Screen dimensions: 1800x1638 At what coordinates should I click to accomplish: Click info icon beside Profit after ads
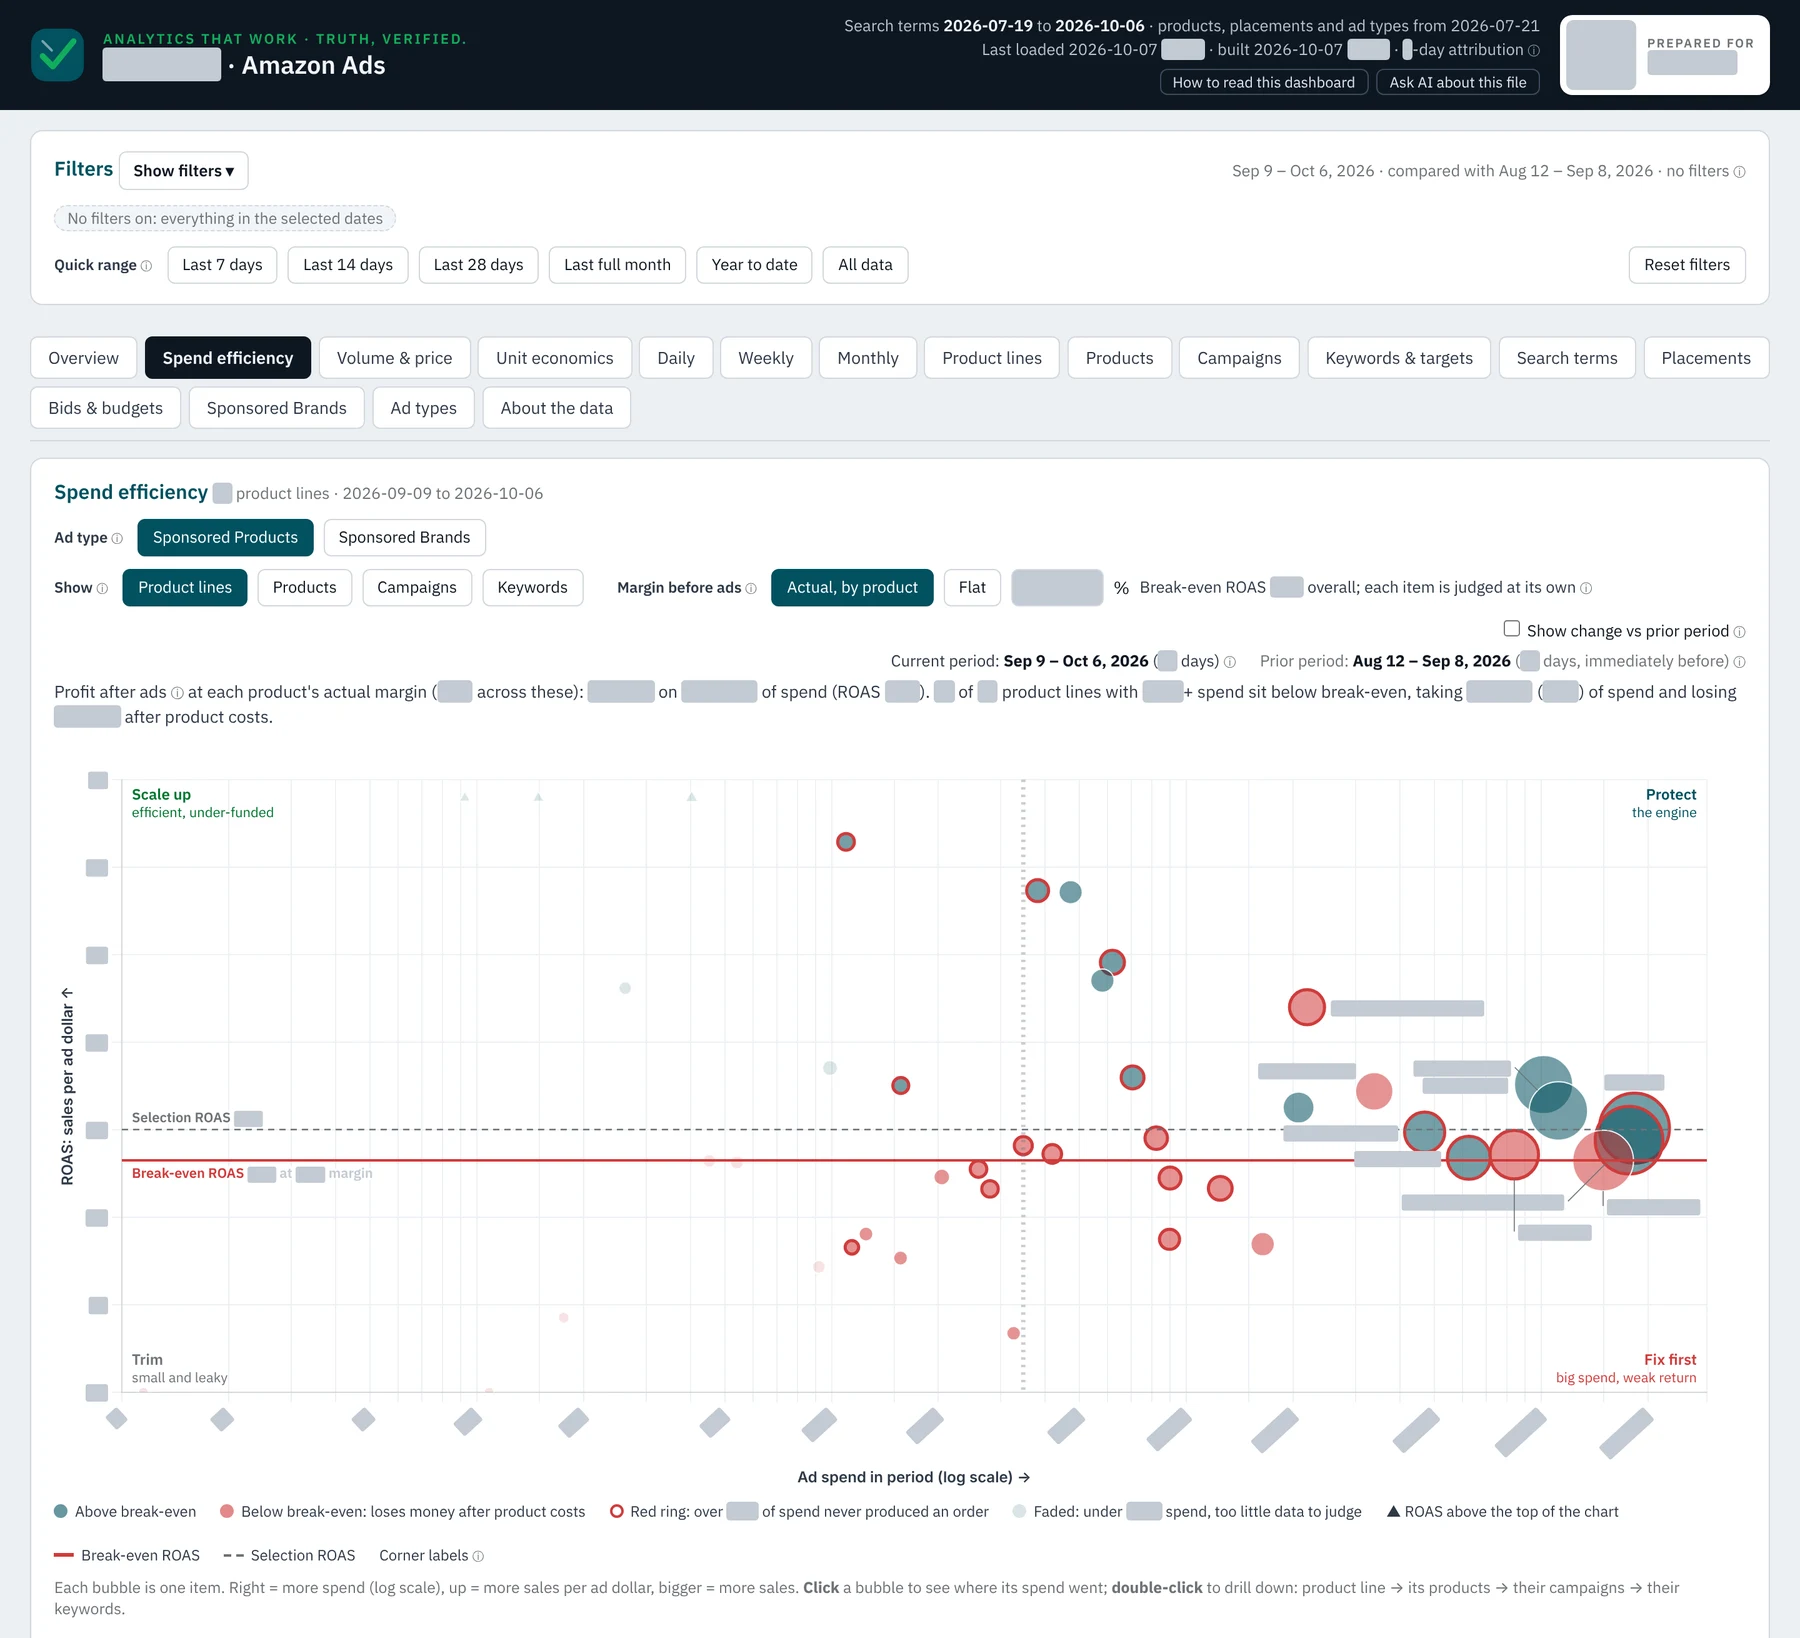pyautogui.click(x=177, y=692)
